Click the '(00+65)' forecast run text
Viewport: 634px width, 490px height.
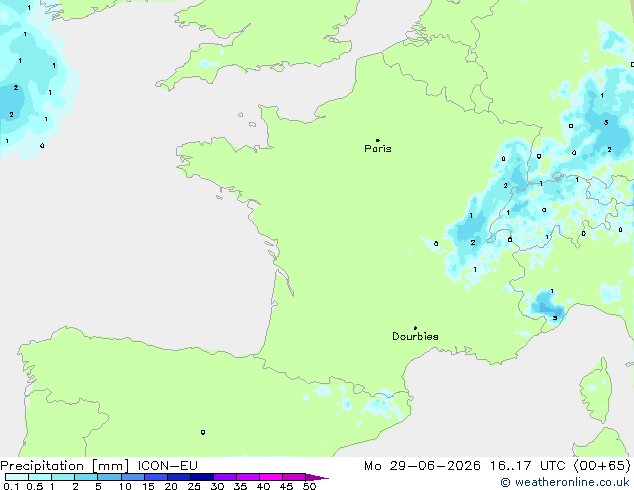(602, 466)
